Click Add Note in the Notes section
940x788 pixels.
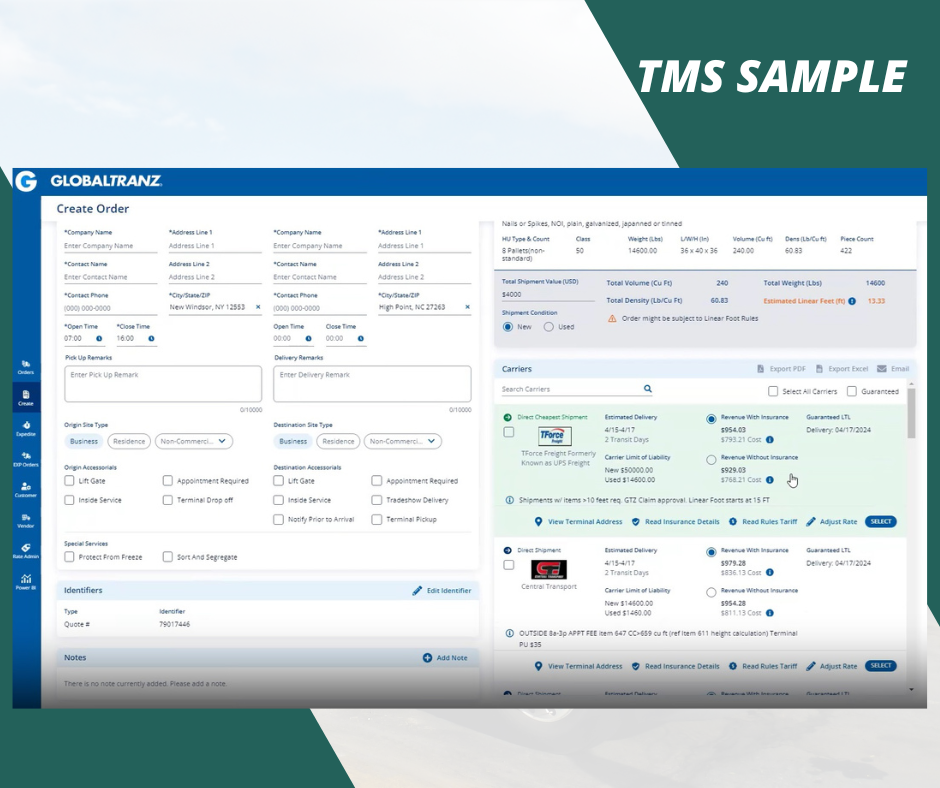(x=445, y=658)
